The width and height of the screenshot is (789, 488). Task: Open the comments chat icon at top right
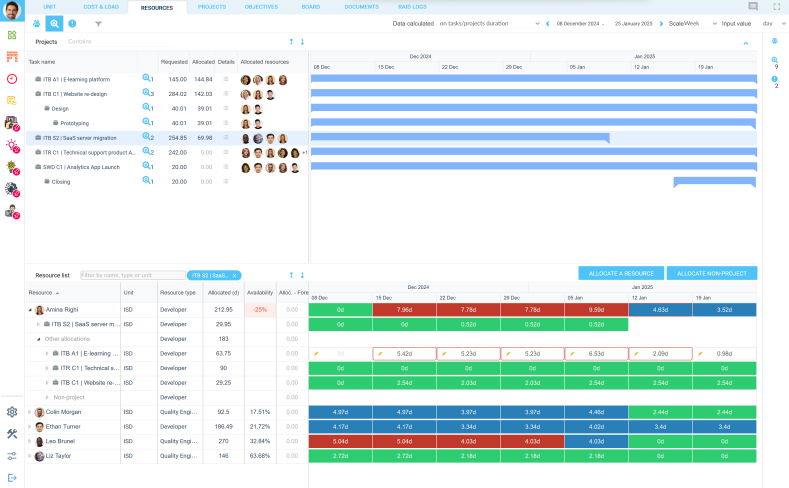pos(753,7)
